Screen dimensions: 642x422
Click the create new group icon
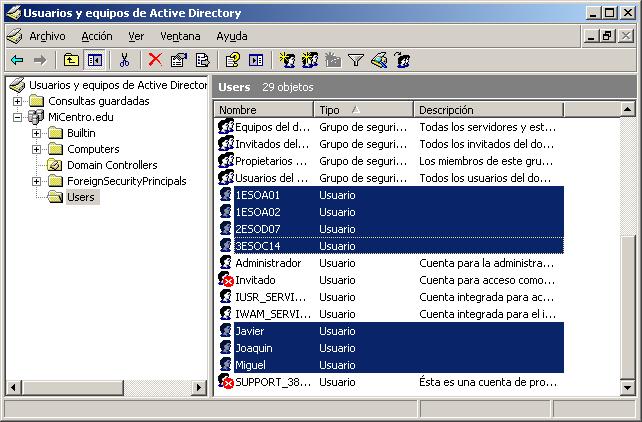point(310,61)
